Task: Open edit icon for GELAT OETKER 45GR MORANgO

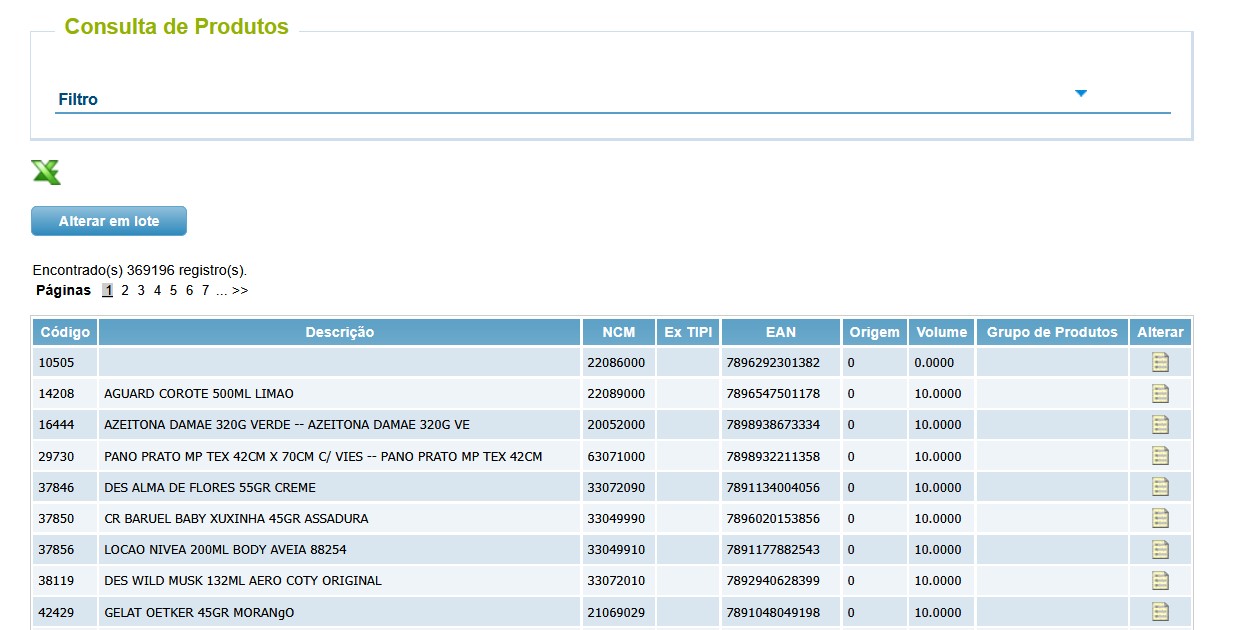Action: click(1160, 611)
